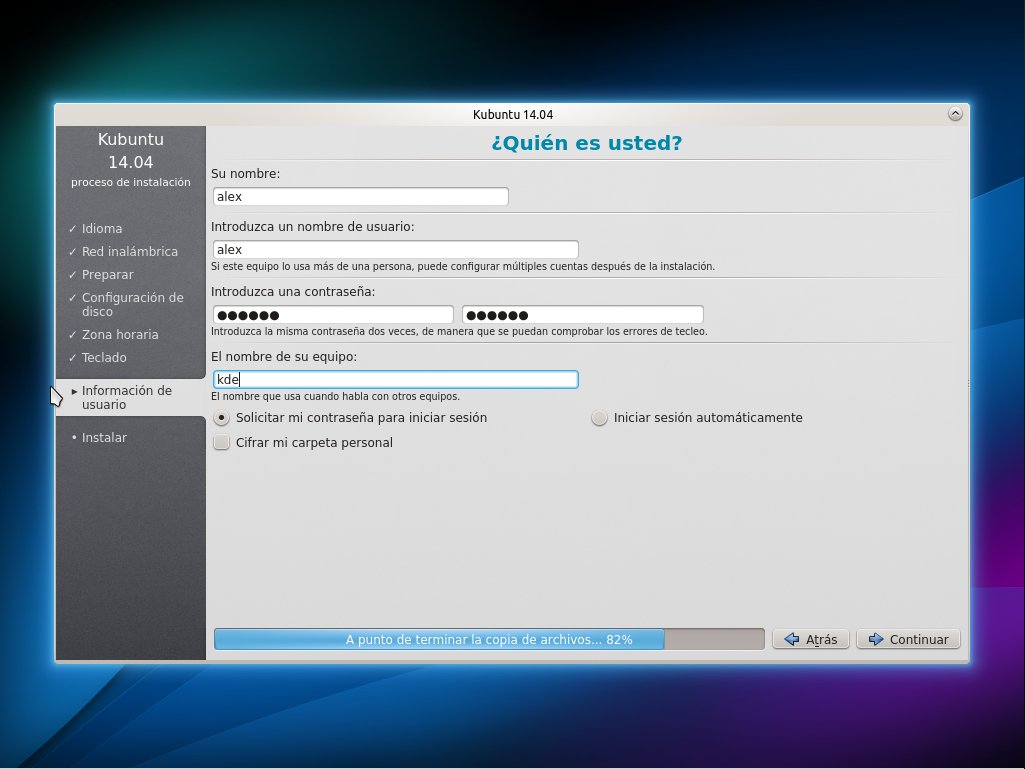Click 'Introduzca una contraseña:' label
The height and width of the screenshot is (769, 1025).
(293, 292)
